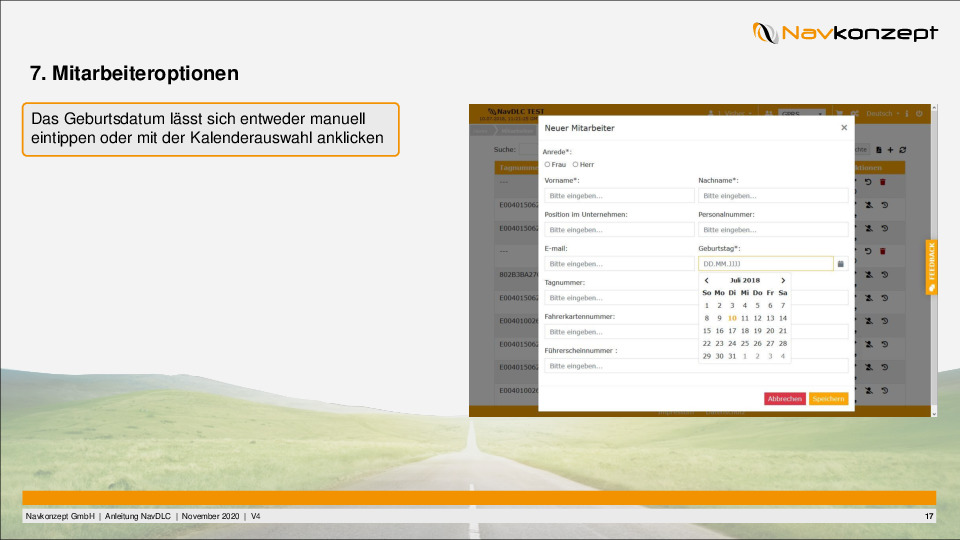The image size is (960, 540).
Task: Click the refresh icon in the list toolbar
Action: 902,149
